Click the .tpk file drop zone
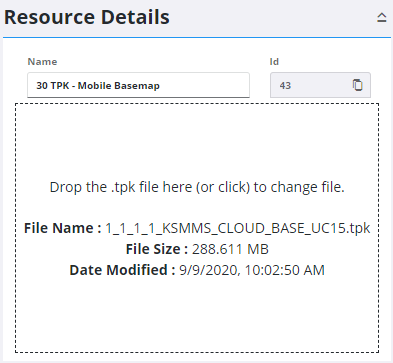The image size is (393, 363). click(197, 228)
